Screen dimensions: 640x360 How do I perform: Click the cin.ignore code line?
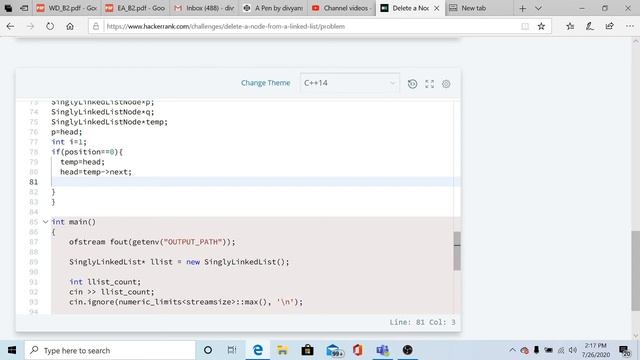point(186,302)
